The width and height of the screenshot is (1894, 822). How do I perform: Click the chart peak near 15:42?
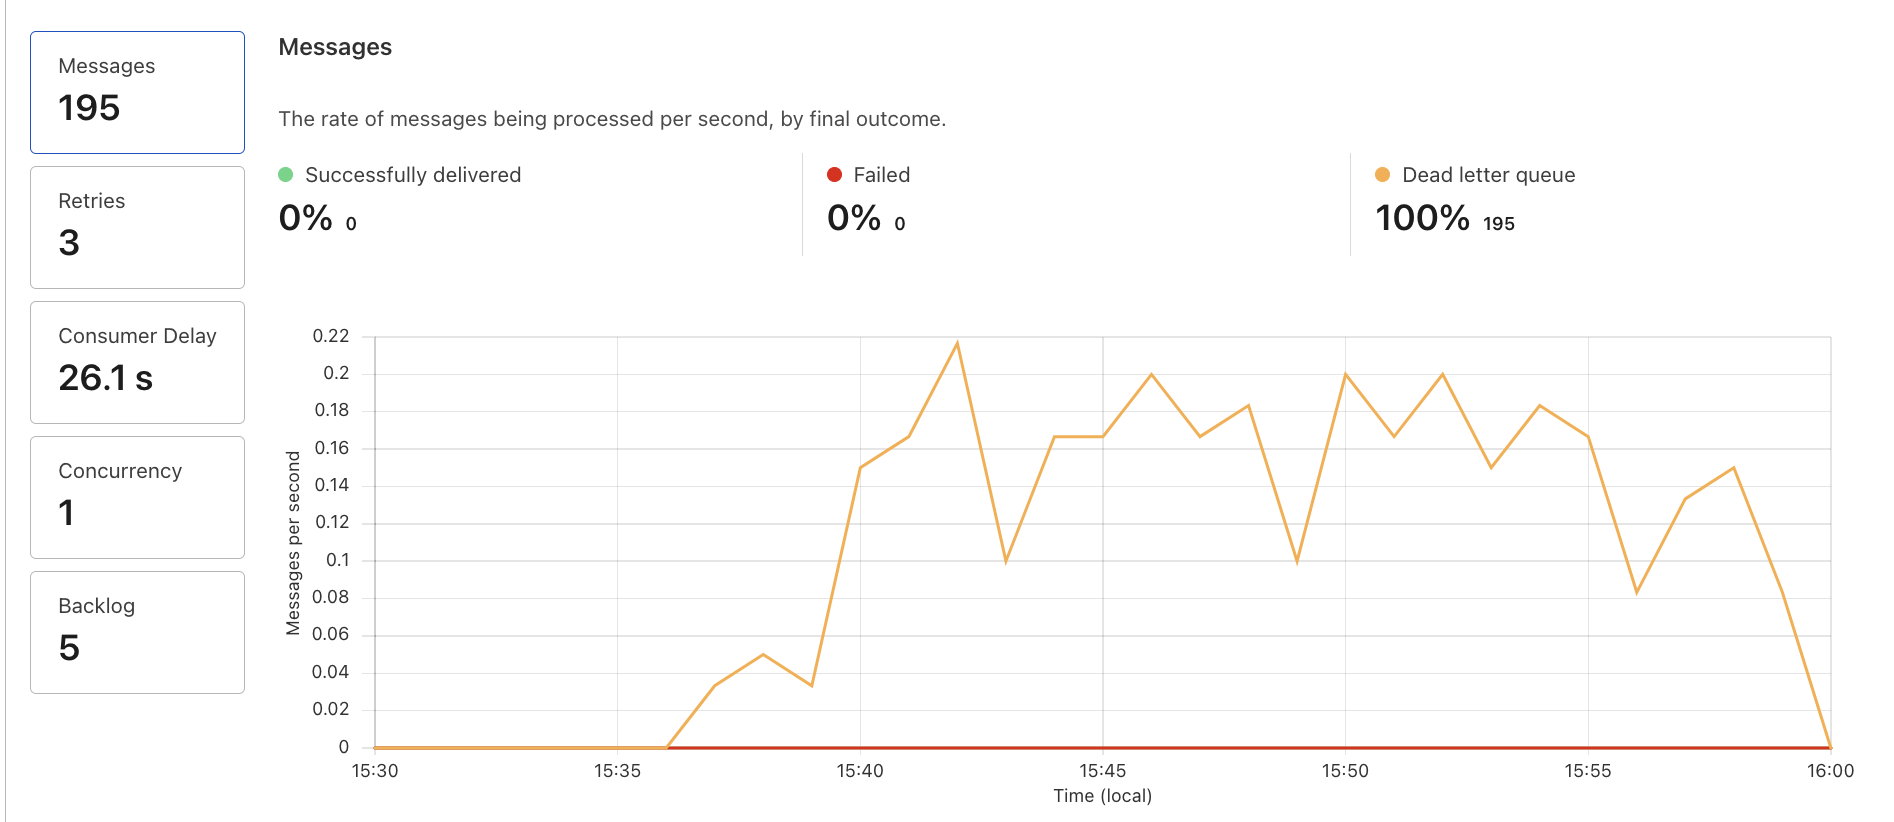(x=959, y=341)
